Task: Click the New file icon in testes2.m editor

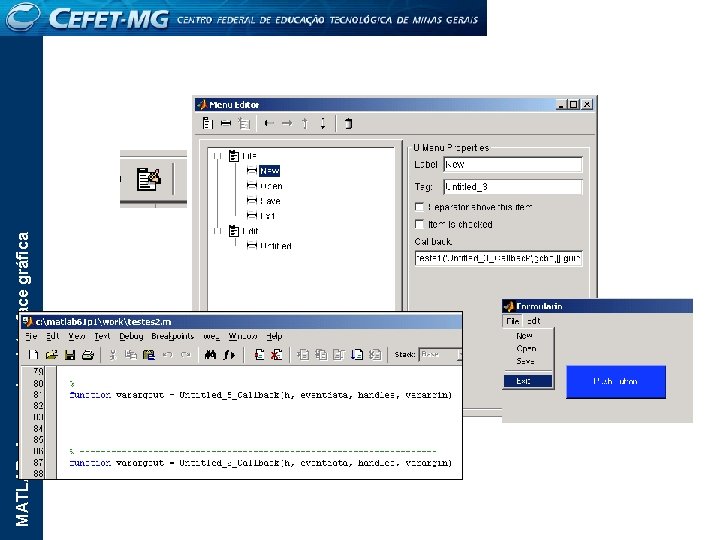Action: click(x=34, y=354)
